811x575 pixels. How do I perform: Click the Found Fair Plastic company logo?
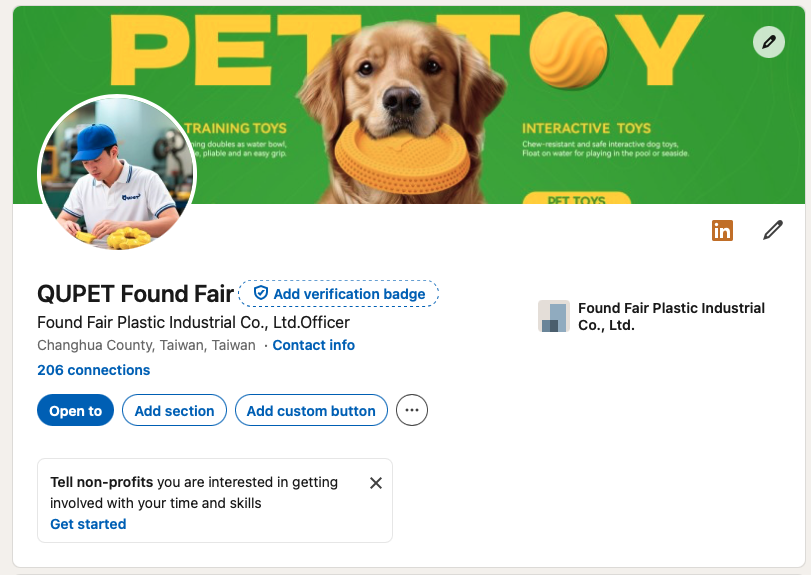tap(553, 316)
